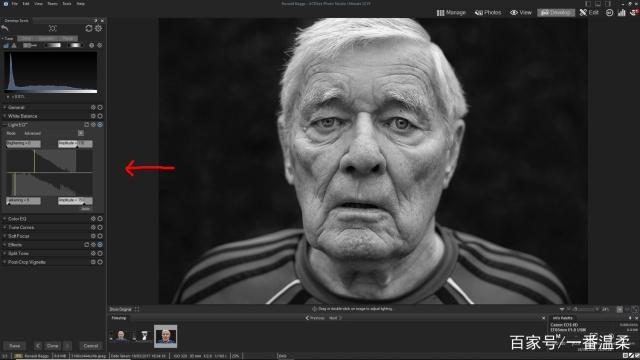Image resolution: width=640 pixels, height=360 pixels.
Task: Open the 365 icon in the mode bar
Action: point(609,13)
